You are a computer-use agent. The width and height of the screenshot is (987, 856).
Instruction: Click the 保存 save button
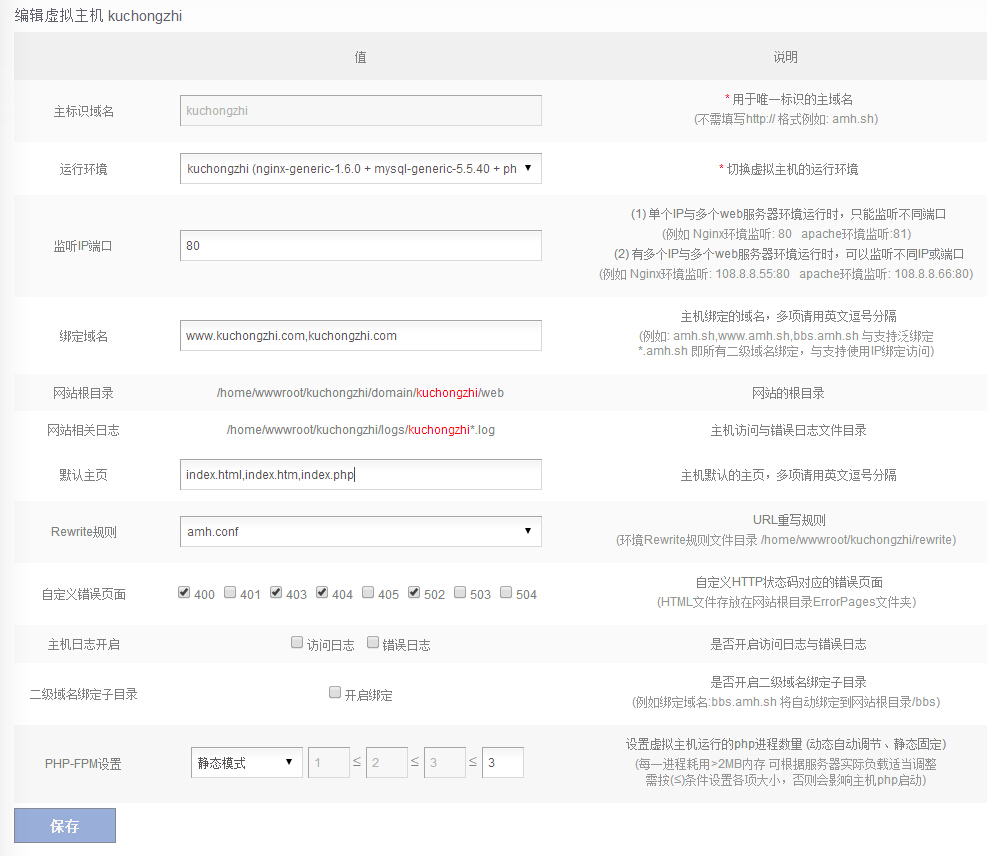[x=65, y=826]
